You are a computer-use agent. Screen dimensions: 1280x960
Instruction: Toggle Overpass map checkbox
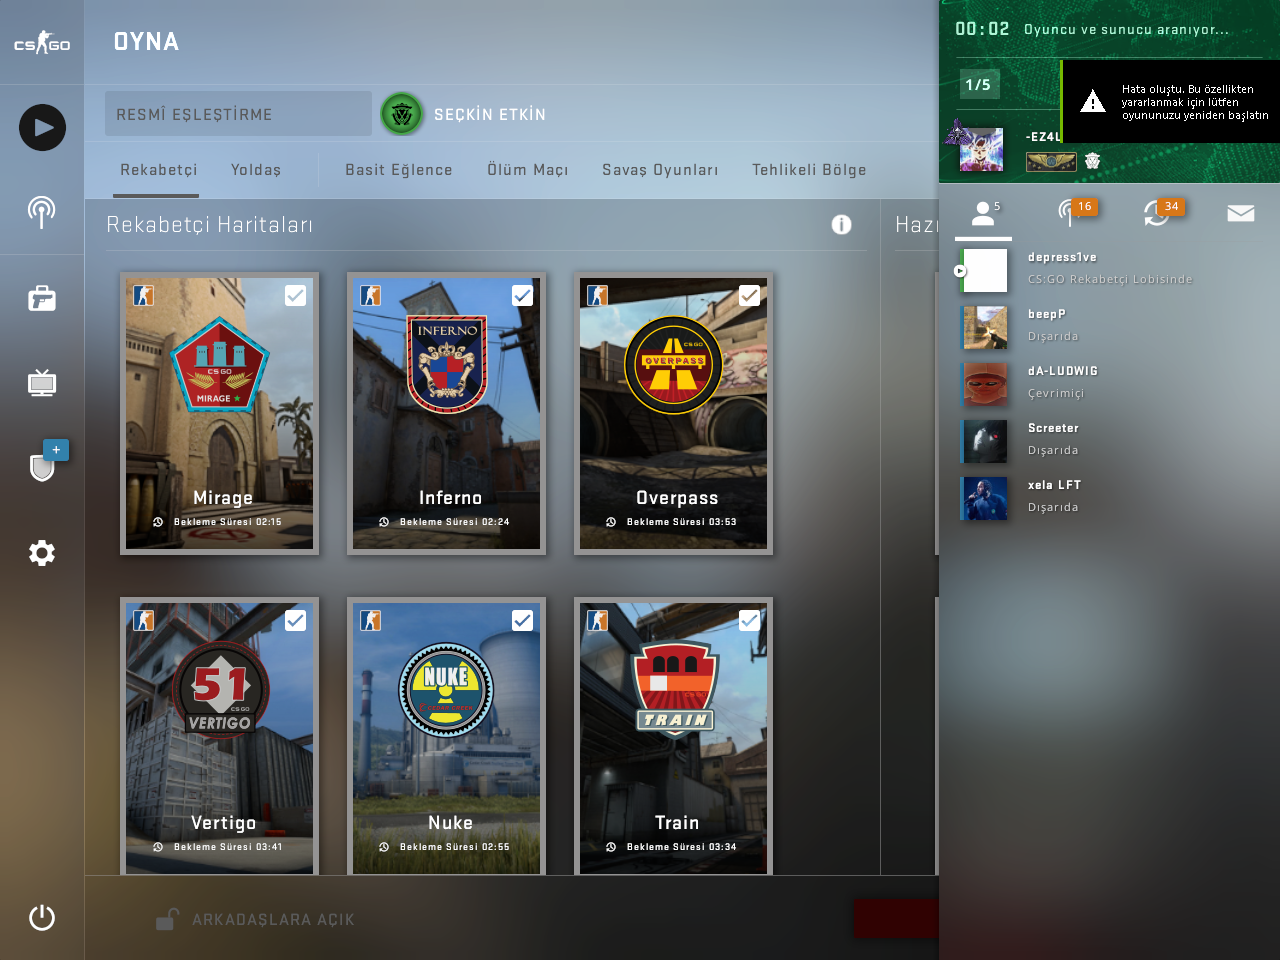tap(749, 295)
